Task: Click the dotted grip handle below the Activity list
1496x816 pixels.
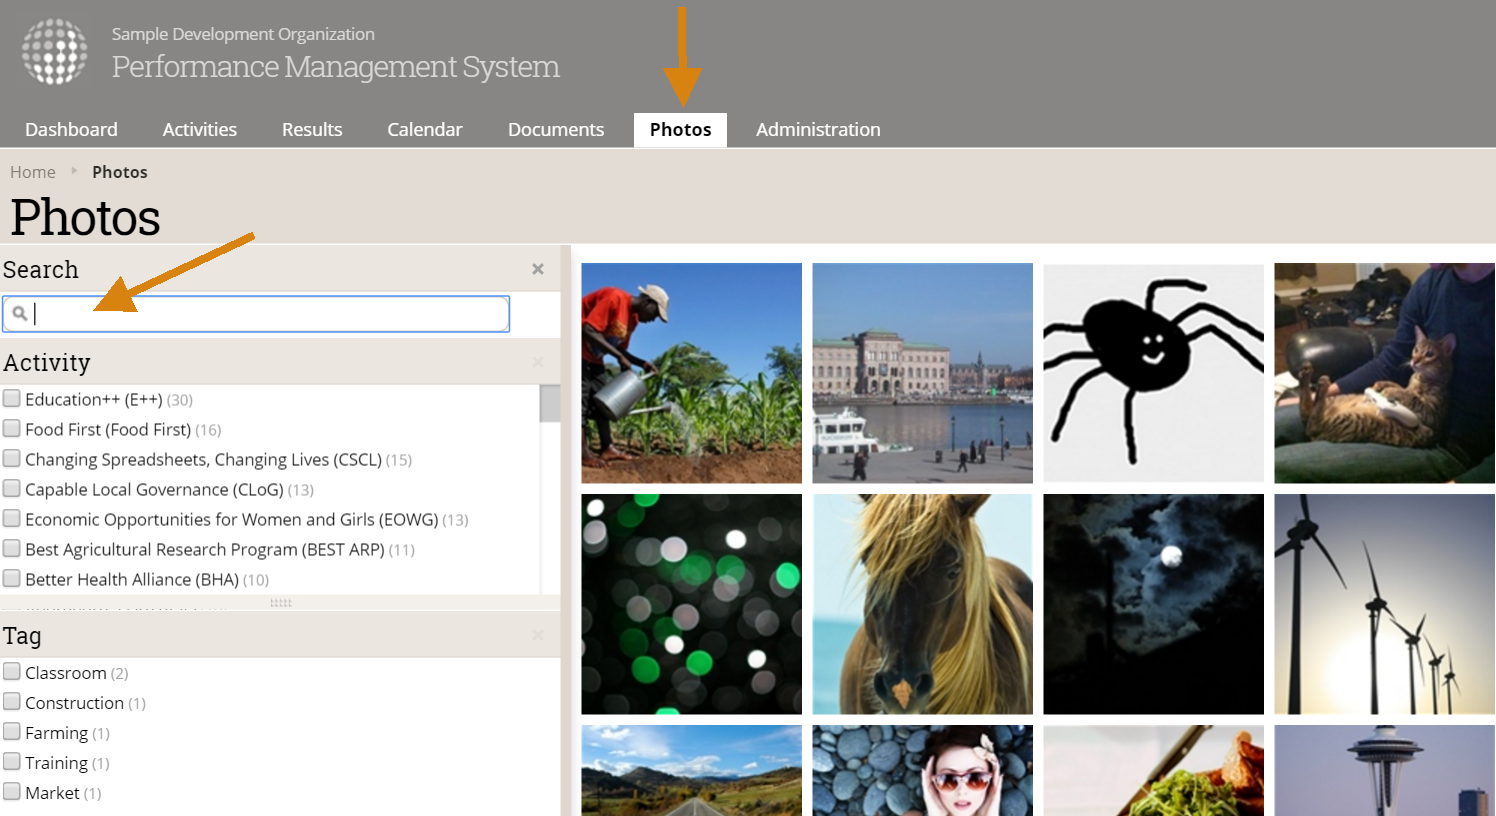Action: tap(281, 603)
